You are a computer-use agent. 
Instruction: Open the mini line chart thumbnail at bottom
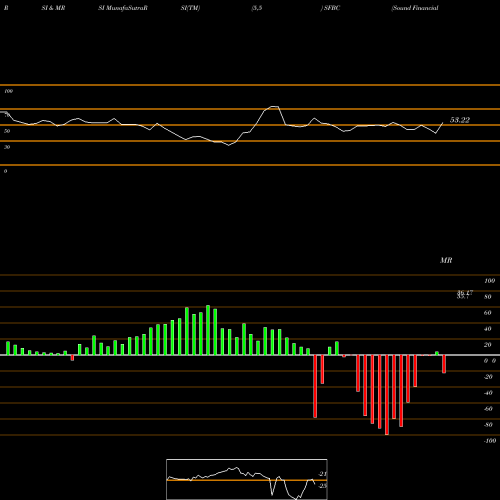[247, 479]
